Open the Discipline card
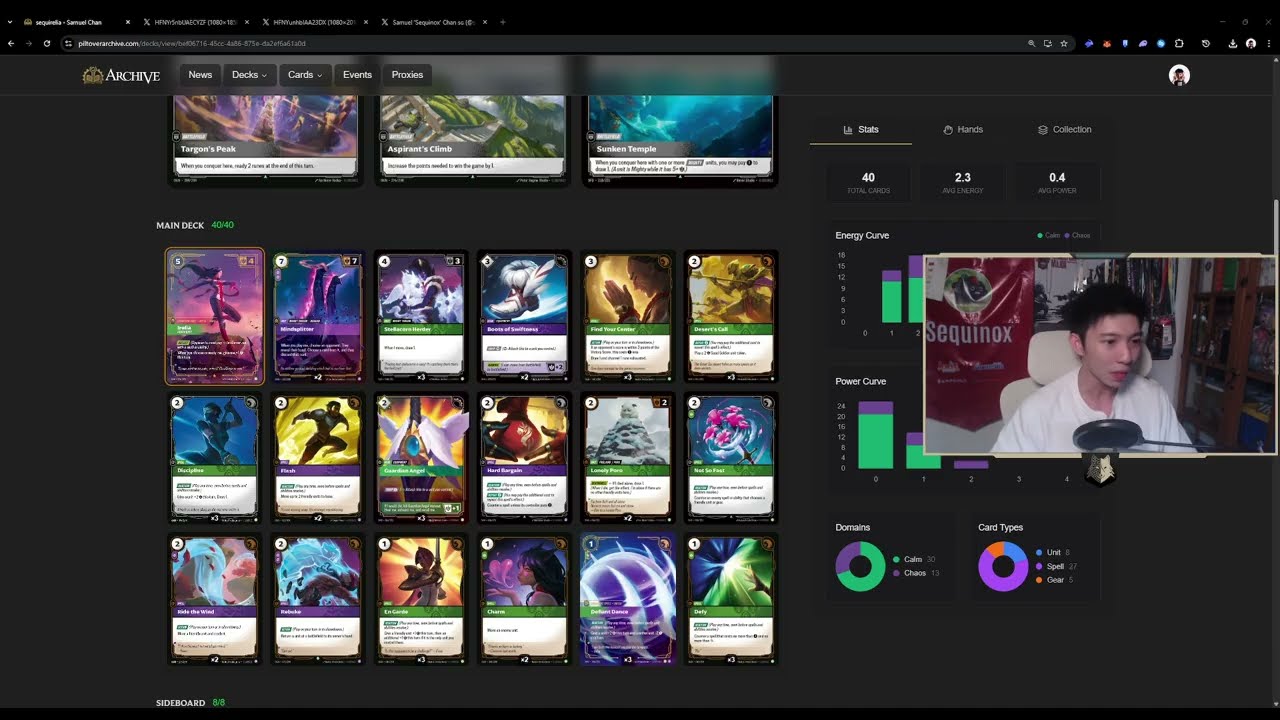Viewport: 1280px width, 720px height. (x=215, y=458)
